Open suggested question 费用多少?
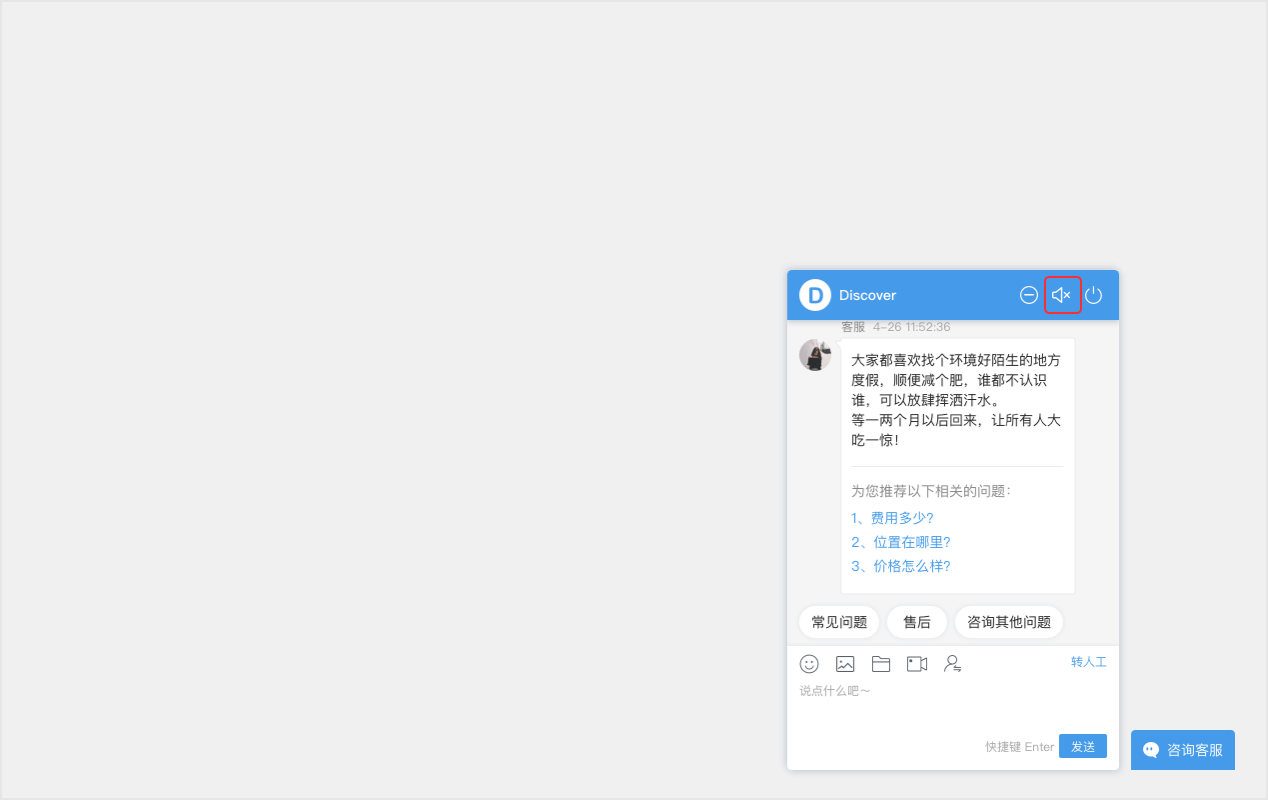The image size is (1268, 800). pyautogui.click(x=892, y=518)
